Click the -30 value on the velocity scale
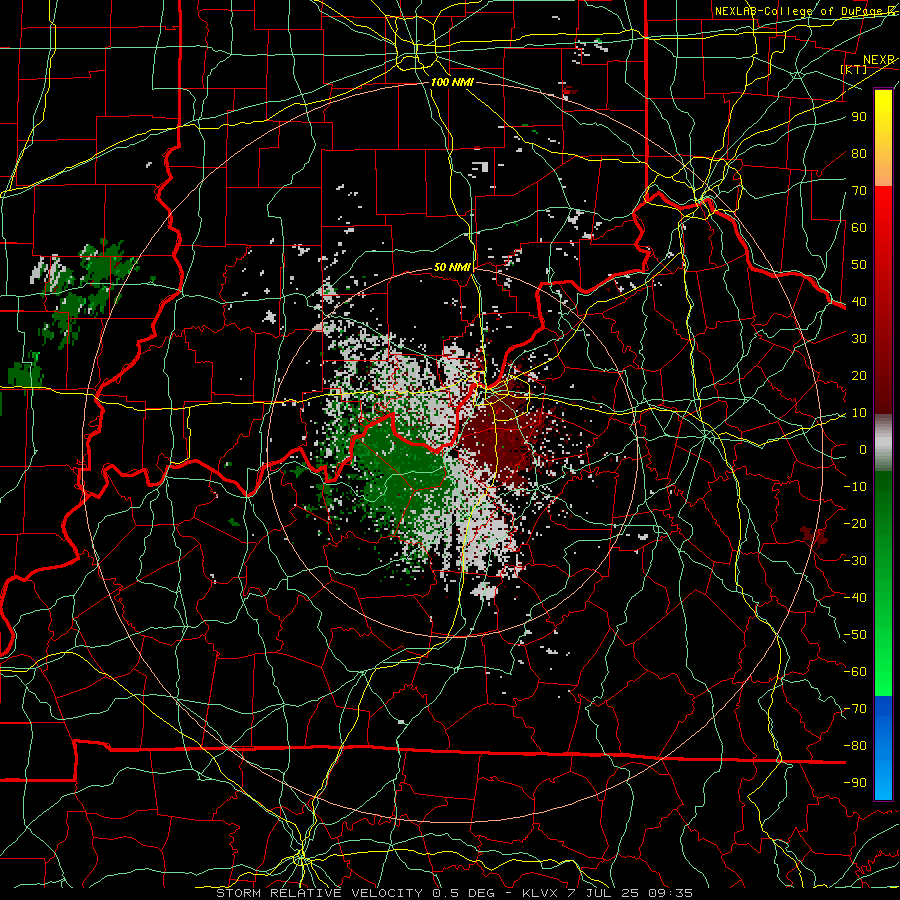The image size is (900, 900). click(x=855, y=561)
